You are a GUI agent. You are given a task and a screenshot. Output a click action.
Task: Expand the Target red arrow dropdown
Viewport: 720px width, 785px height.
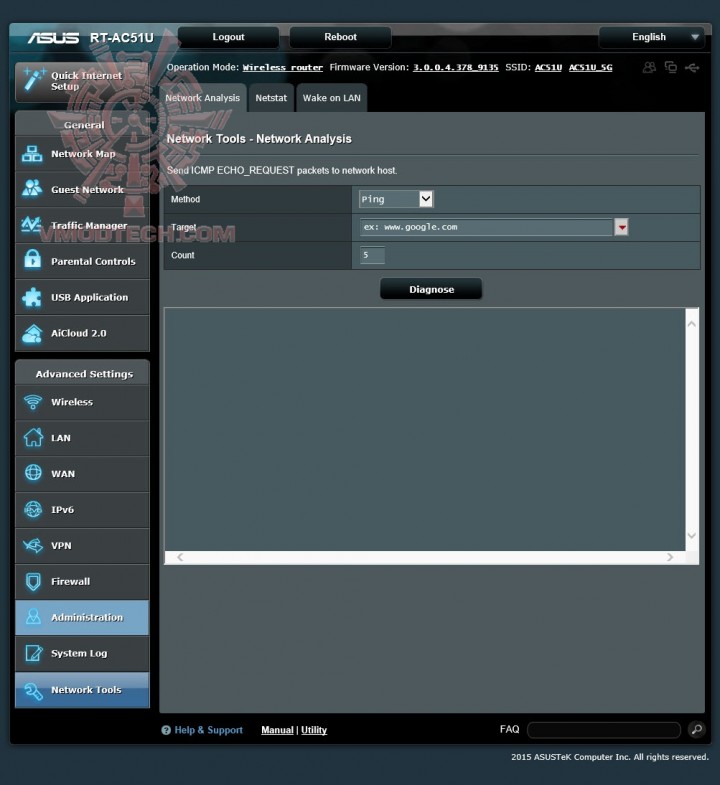tap(621, 227)
